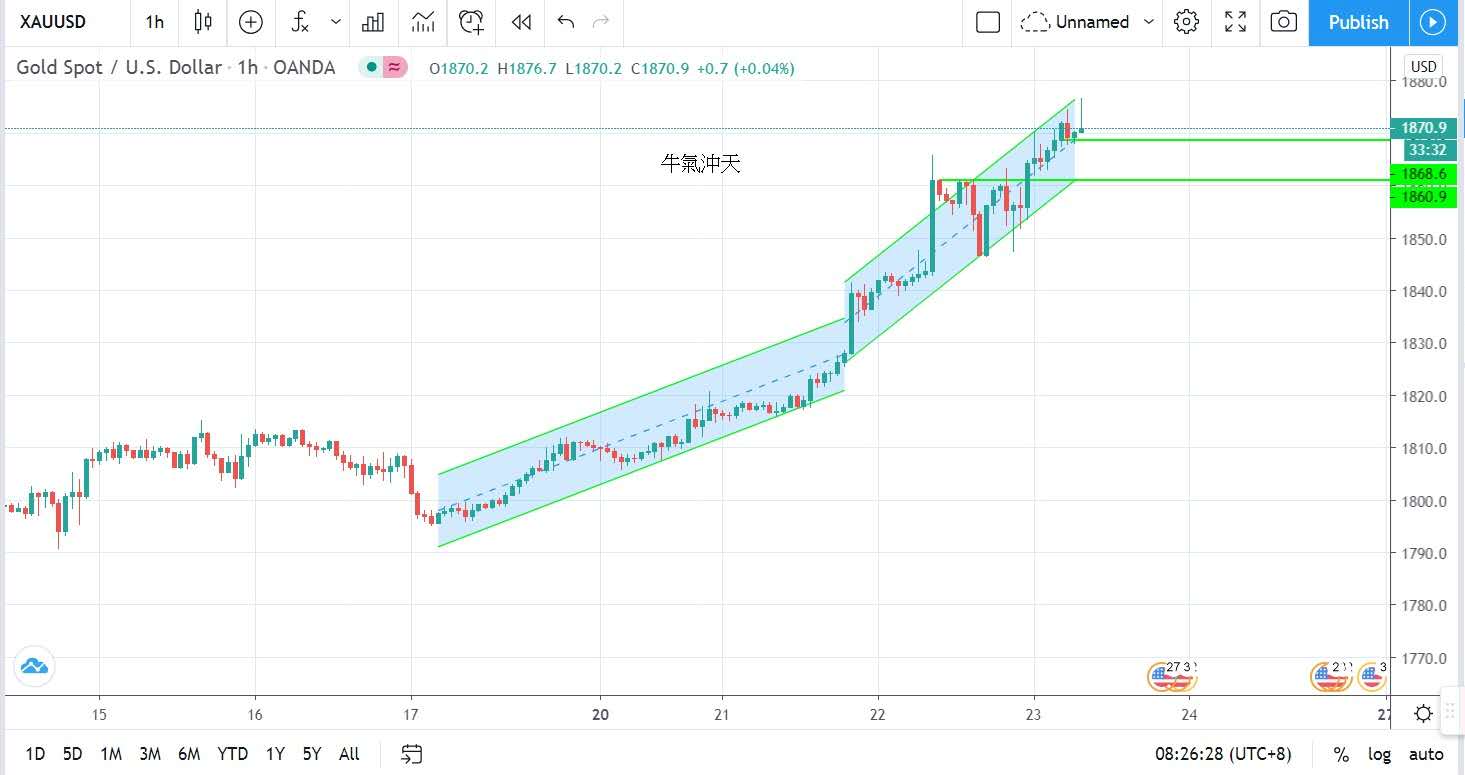
Task: Toggle the log scale option
Action: (x=1379, y=754)
